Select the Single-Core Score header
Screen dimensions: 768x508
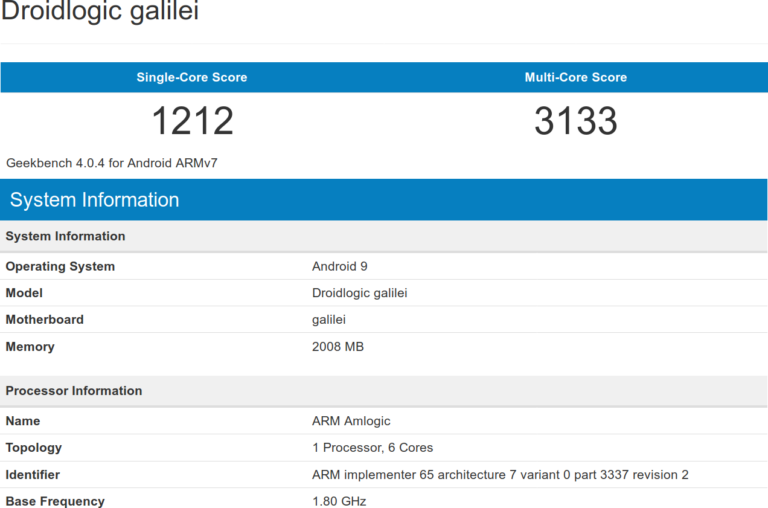tap(192, 77)
